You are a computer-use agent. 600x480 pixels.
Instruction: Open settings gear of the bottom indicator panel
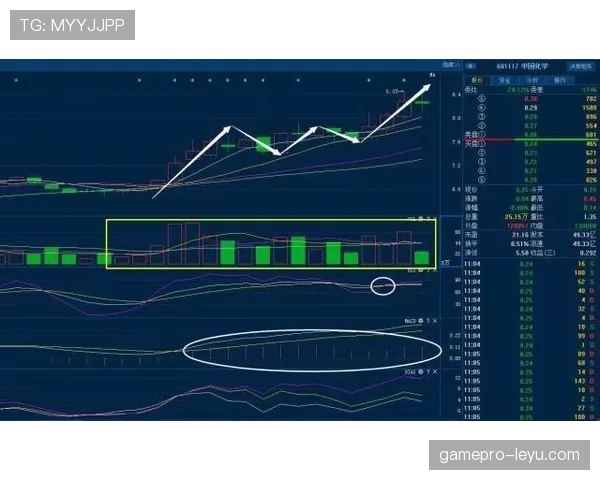[421, 372]
